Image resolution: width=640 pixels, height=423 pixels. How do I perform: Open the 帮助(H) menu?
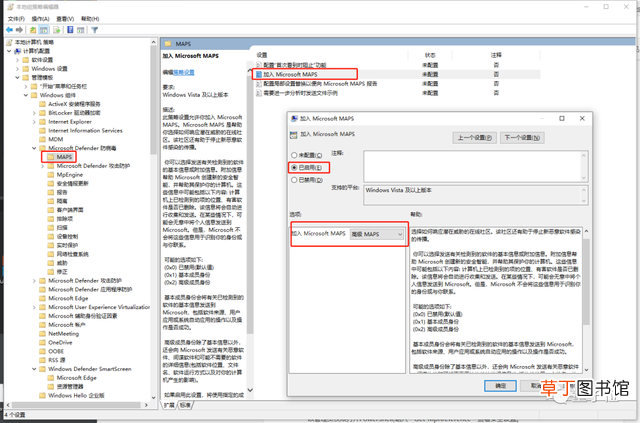point(90,19)
